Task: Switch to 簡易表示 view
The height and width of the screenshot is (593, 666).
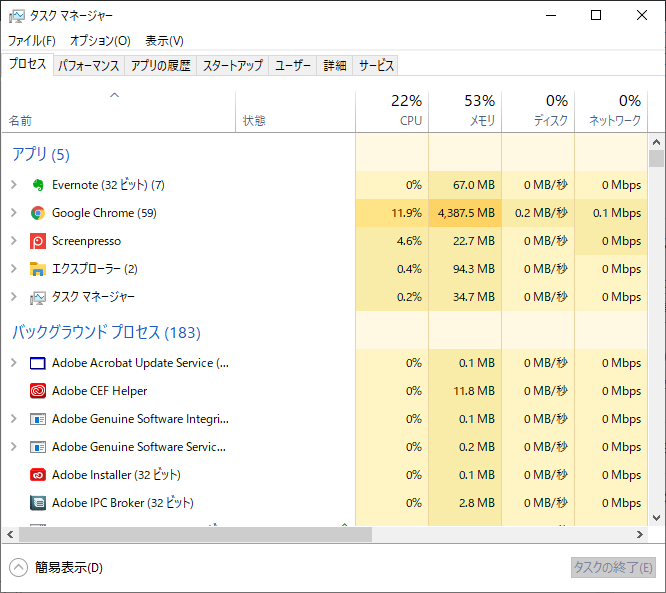Action: coord(56,568)
